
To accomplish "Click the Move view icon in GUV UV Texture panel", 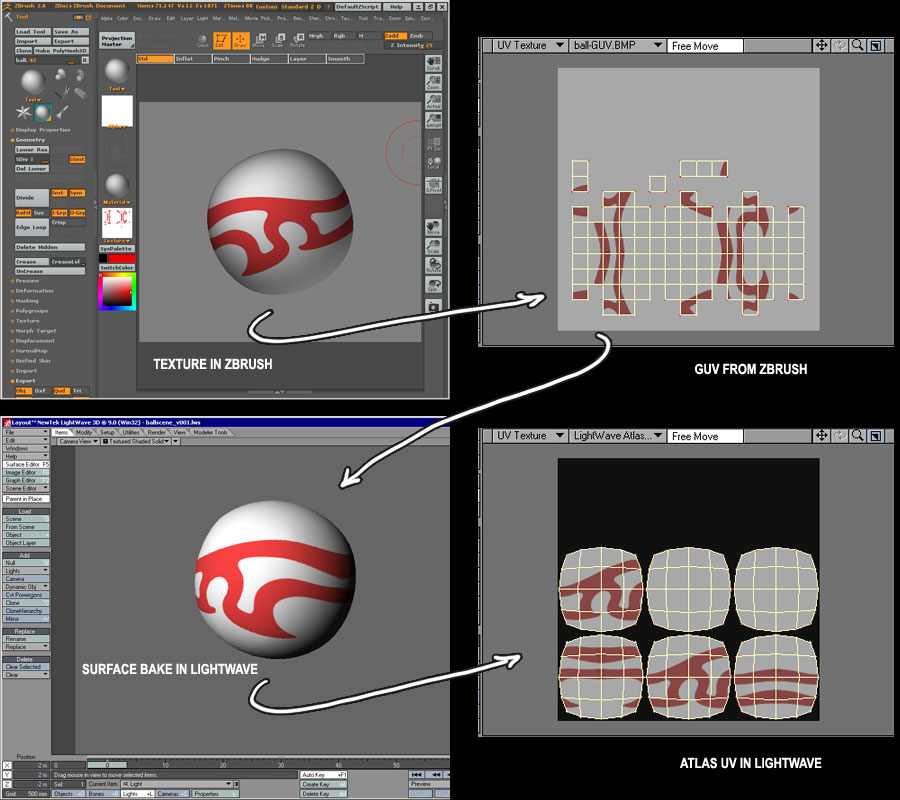I will [821, 45].
